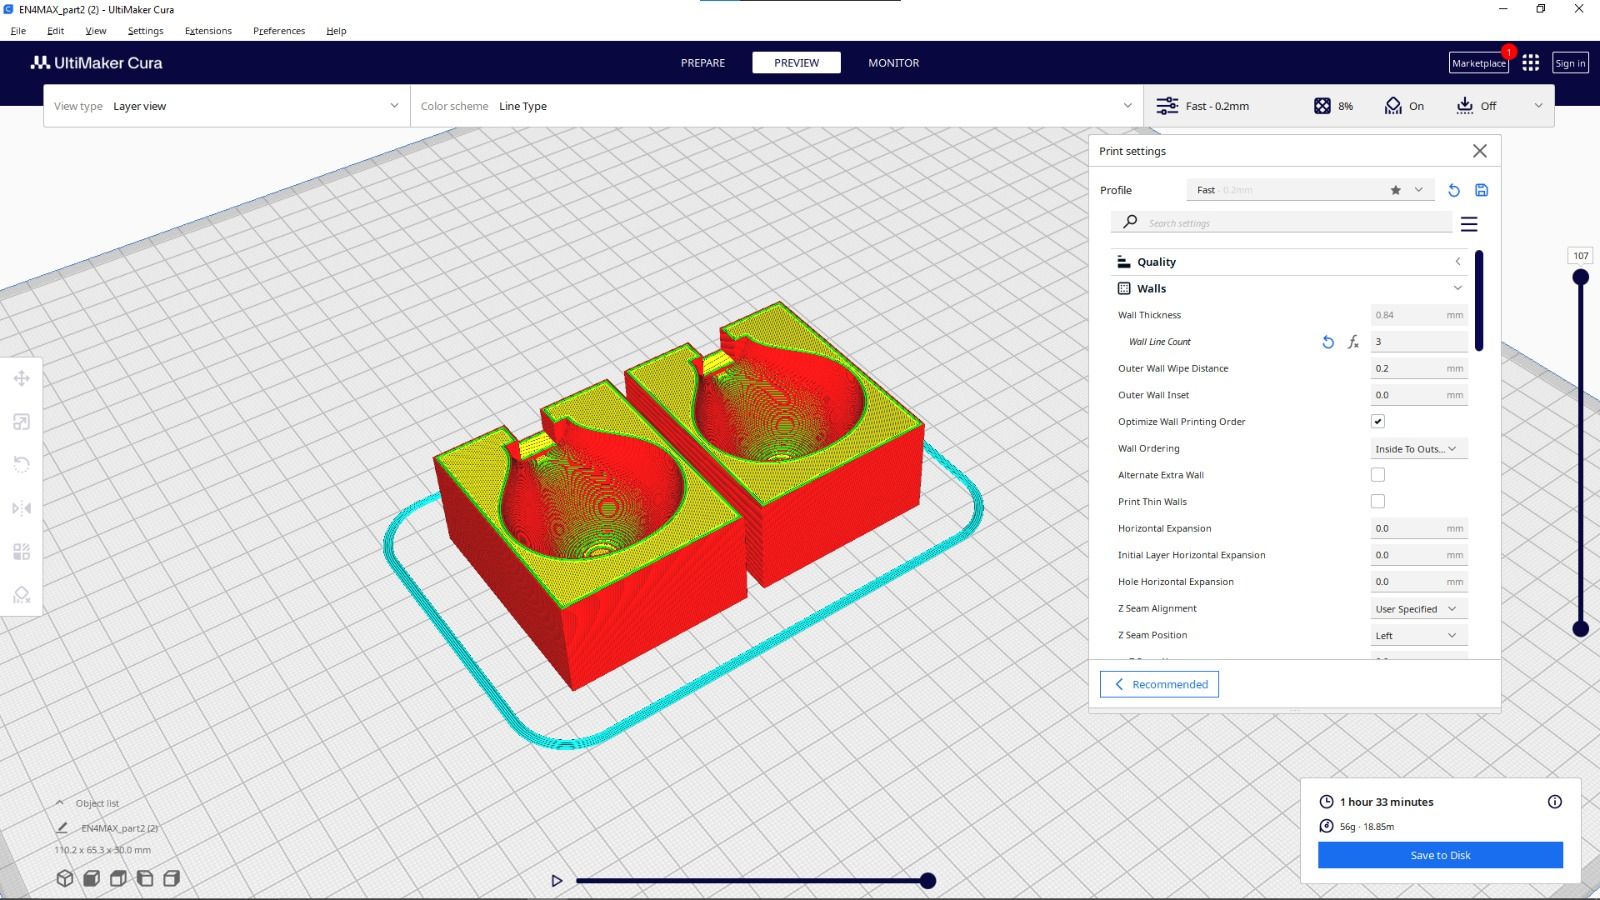Click the infill 8% icon in settings bar
The height and width of the screenshot is (900, 1600).
(1322, 106)
